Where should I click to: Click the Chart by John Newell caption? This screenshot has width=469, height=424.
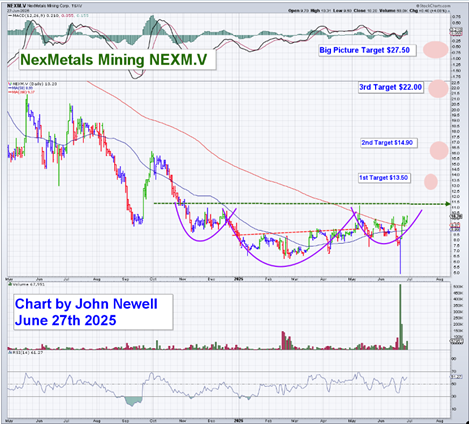pyautogui.click(x=93, y=312)
